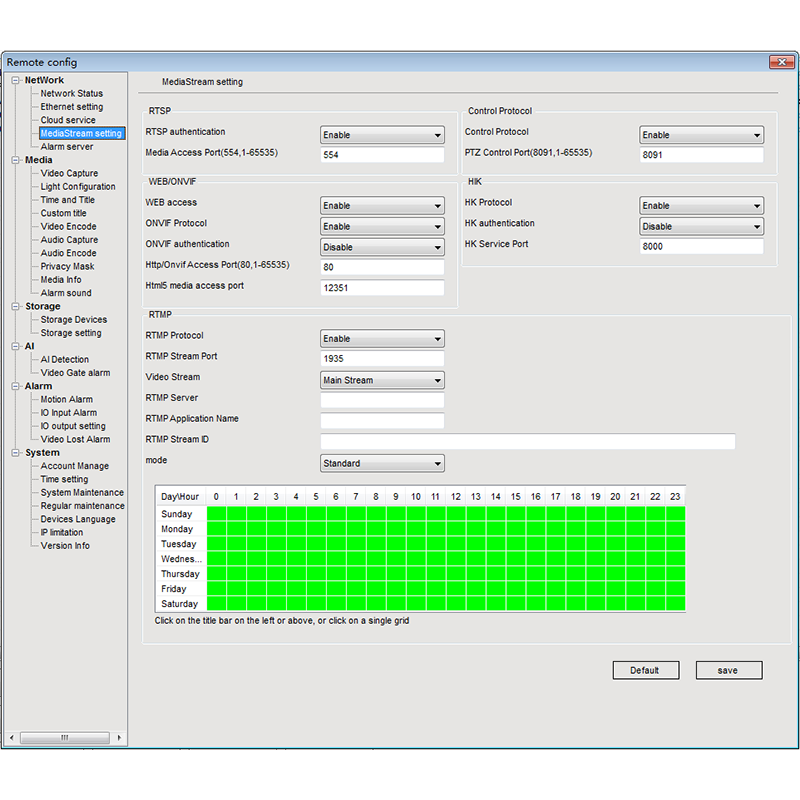Click the Default button
The height and width of the screenshot is (800, 800).
coord(646,670)
